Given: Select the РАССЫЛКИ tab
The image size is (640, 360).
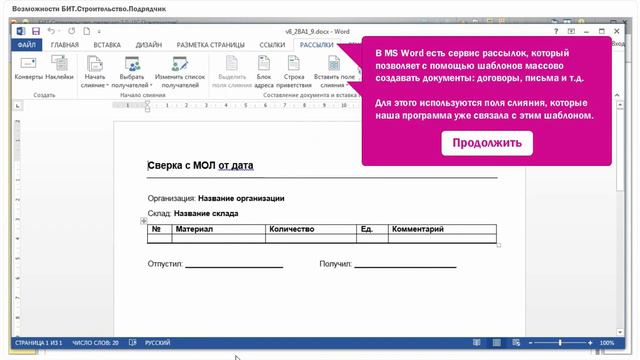Looking at the screenshot, I should (316, 45).
